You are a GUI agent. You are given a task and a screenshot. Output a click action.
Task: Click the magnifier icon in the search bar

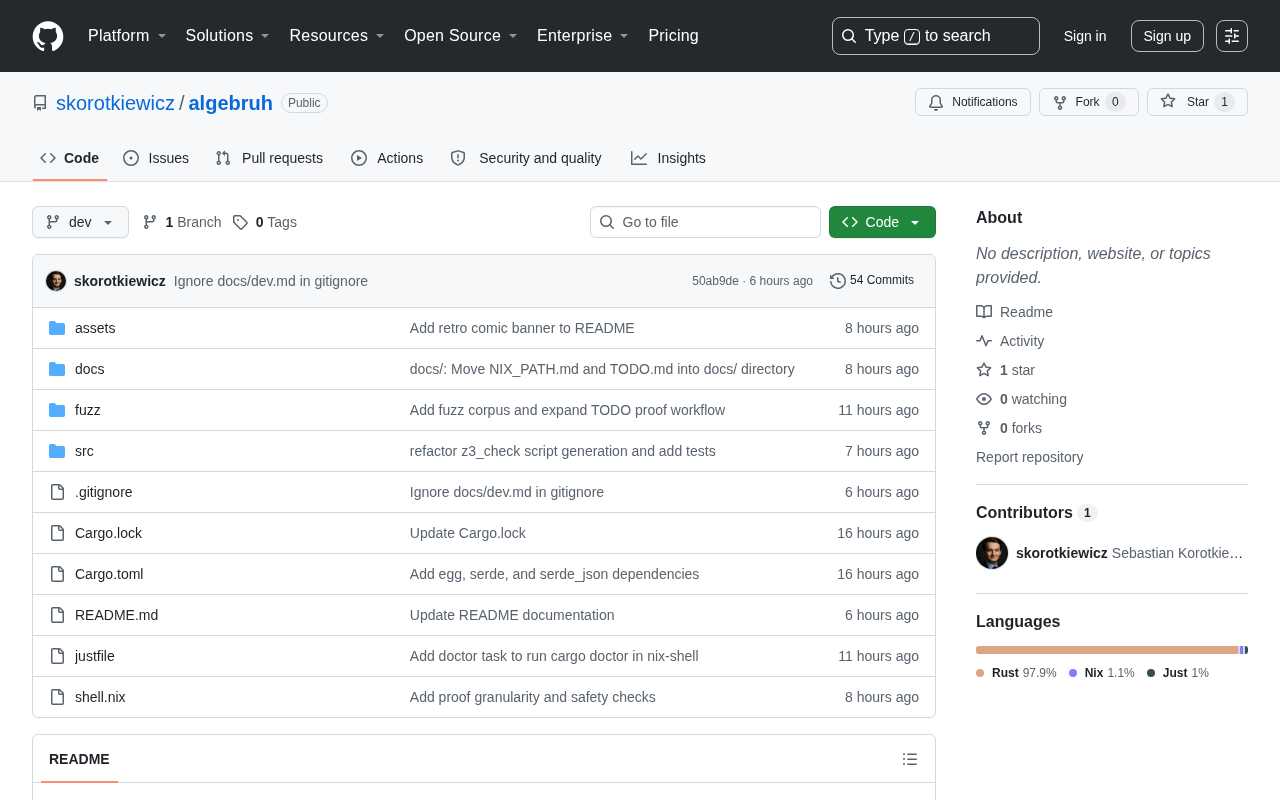coord(849,36)
